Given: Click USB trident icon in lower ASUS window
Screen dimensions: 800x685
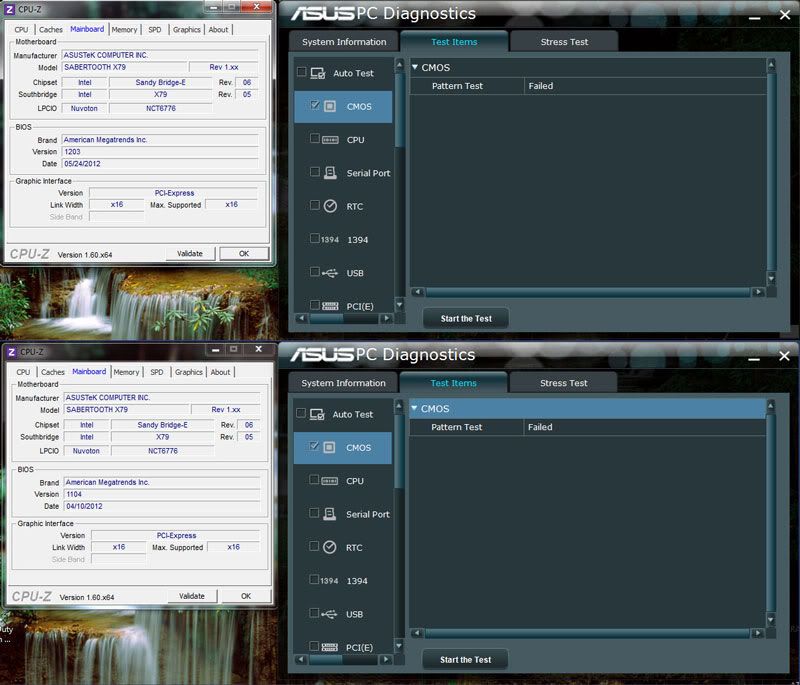Looking at the screenshot, I should tap(330, 614).
